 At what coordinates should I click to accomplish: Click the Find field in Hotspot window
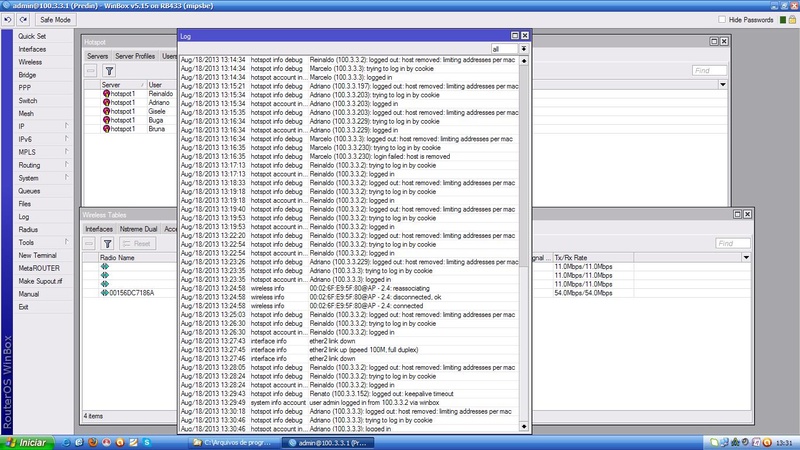tap(709, 70)
